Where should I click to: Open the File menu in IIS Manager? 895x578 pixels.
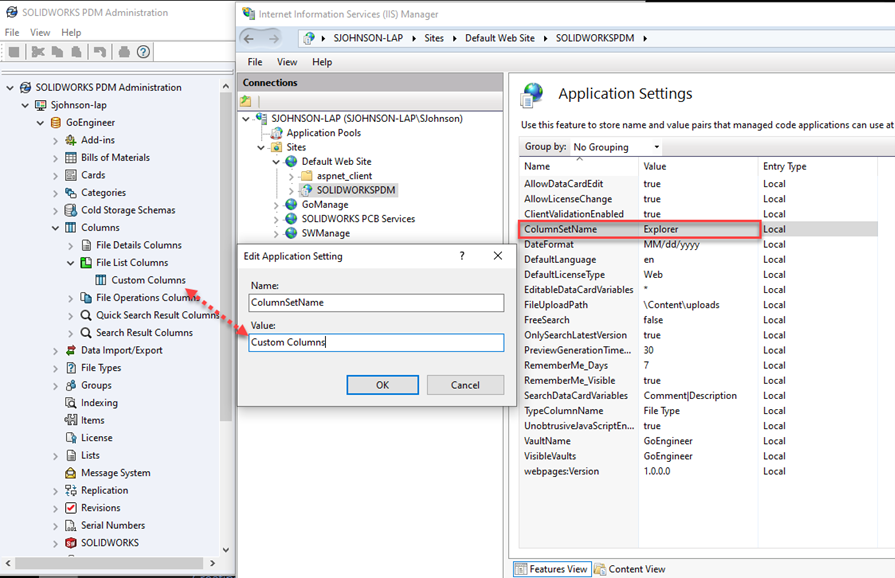(x=255, y=62)
